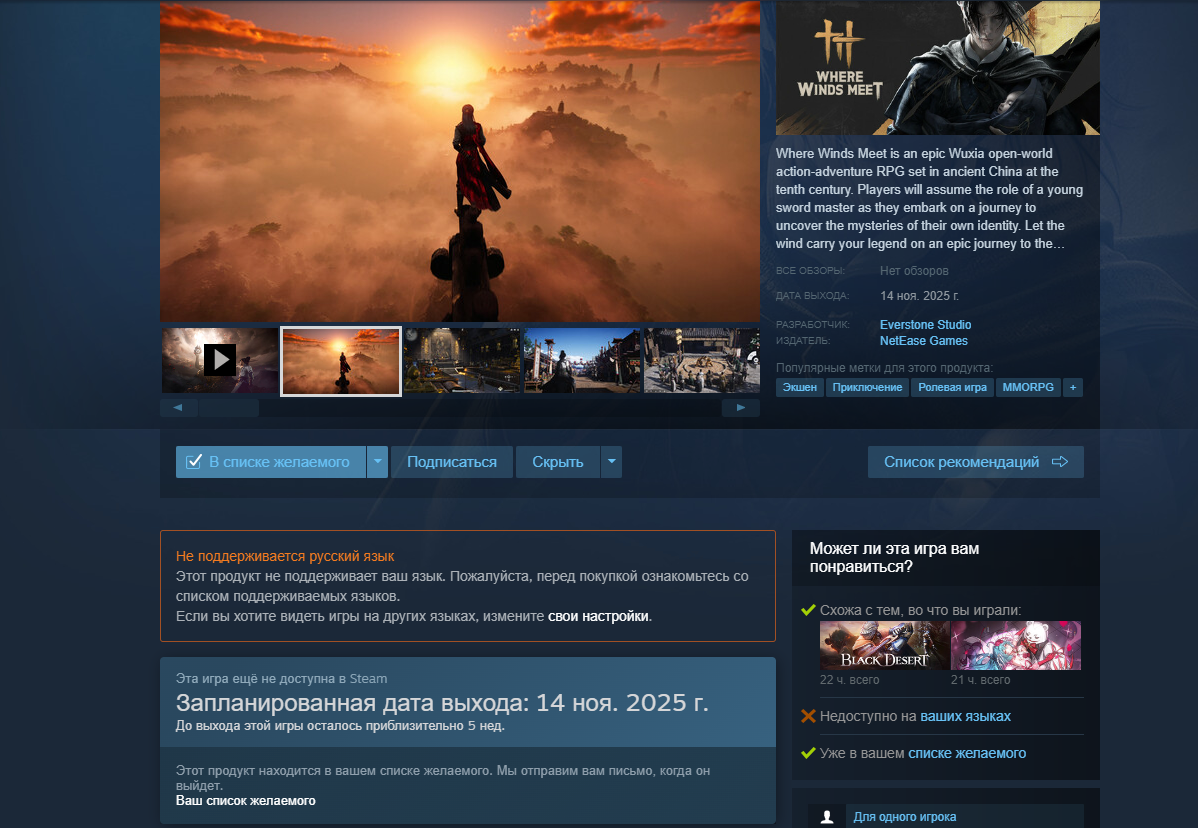Click 'Не поддерживается русский язык' warning title

pyautogui.click(x=285, y=556)
